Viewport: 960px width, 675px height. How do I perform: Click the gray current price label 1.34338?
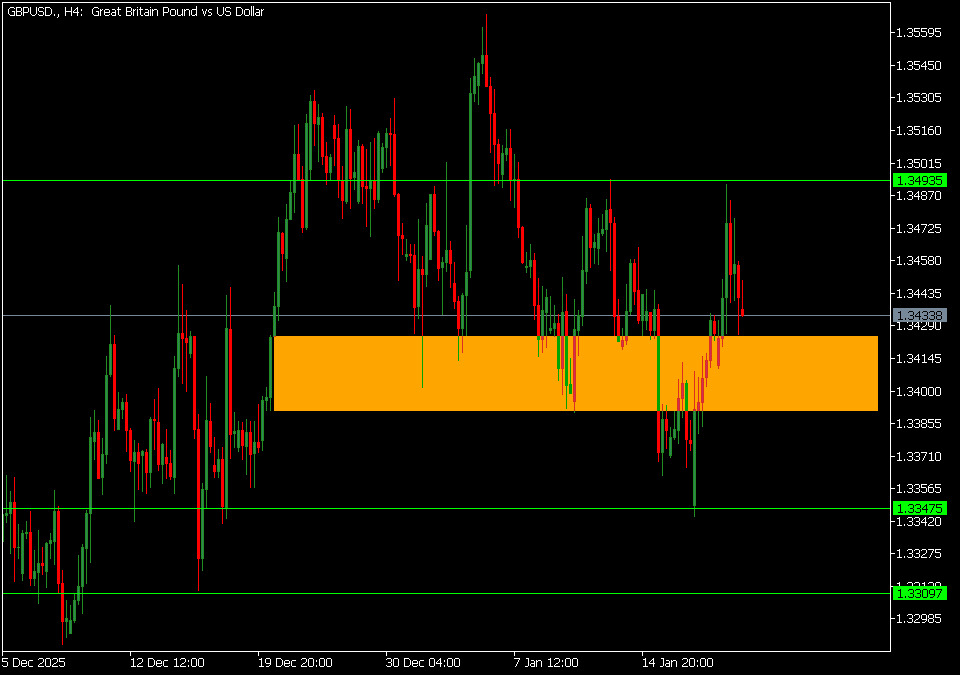tap(918, 315)
